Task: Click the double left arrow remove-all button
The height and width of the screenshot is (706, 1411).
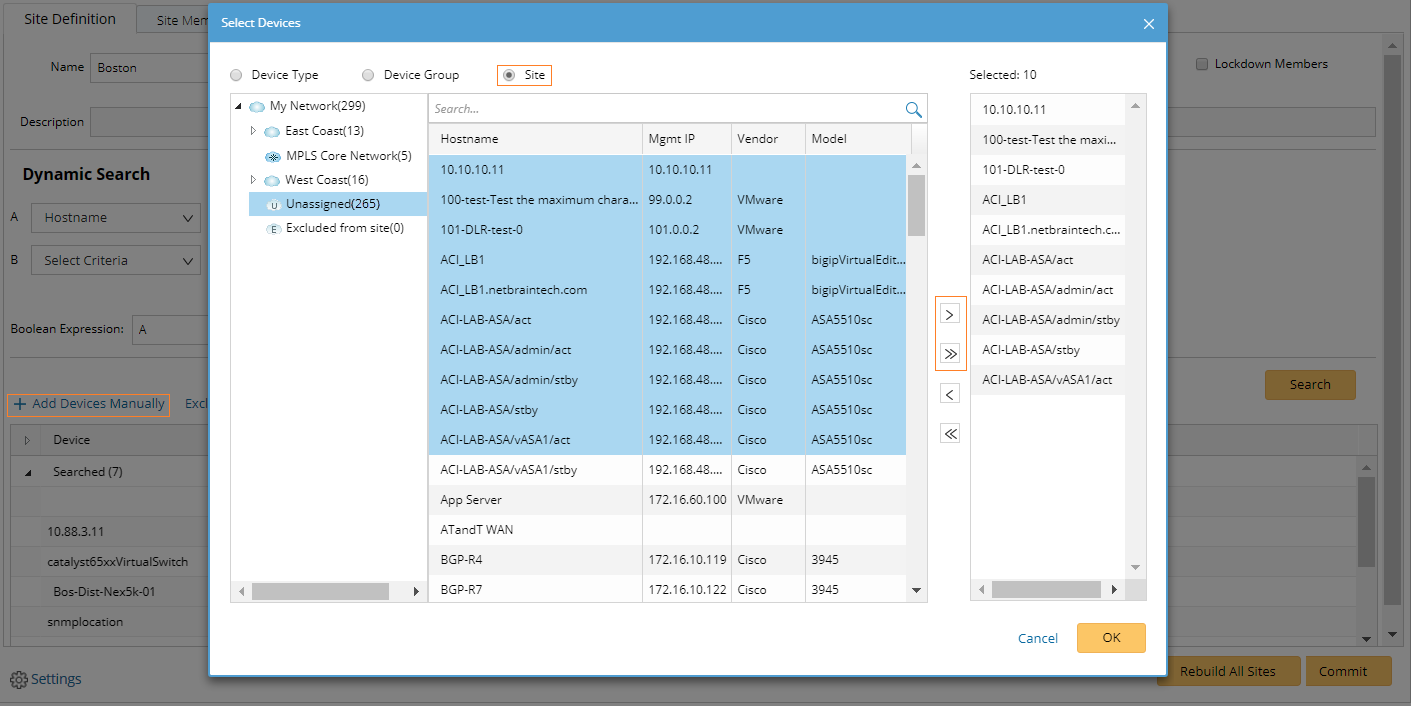Action: [x=950, y=433]
